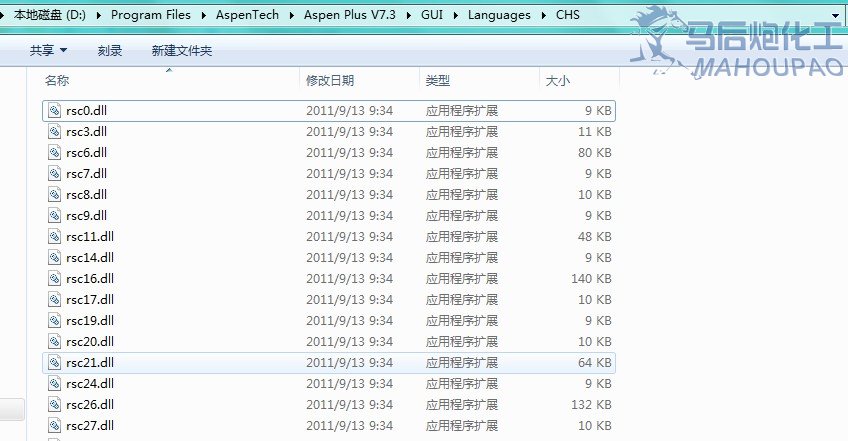
Task: Sort by 修改日期 (Date modified) column header
Action: pyautogui.click(x=330, y=81)
